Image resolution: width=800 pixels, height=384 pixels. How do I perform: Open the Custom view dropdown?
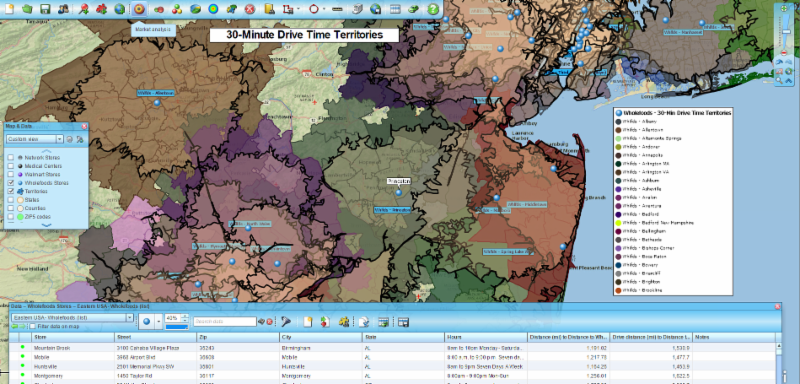tap(34, 139)
